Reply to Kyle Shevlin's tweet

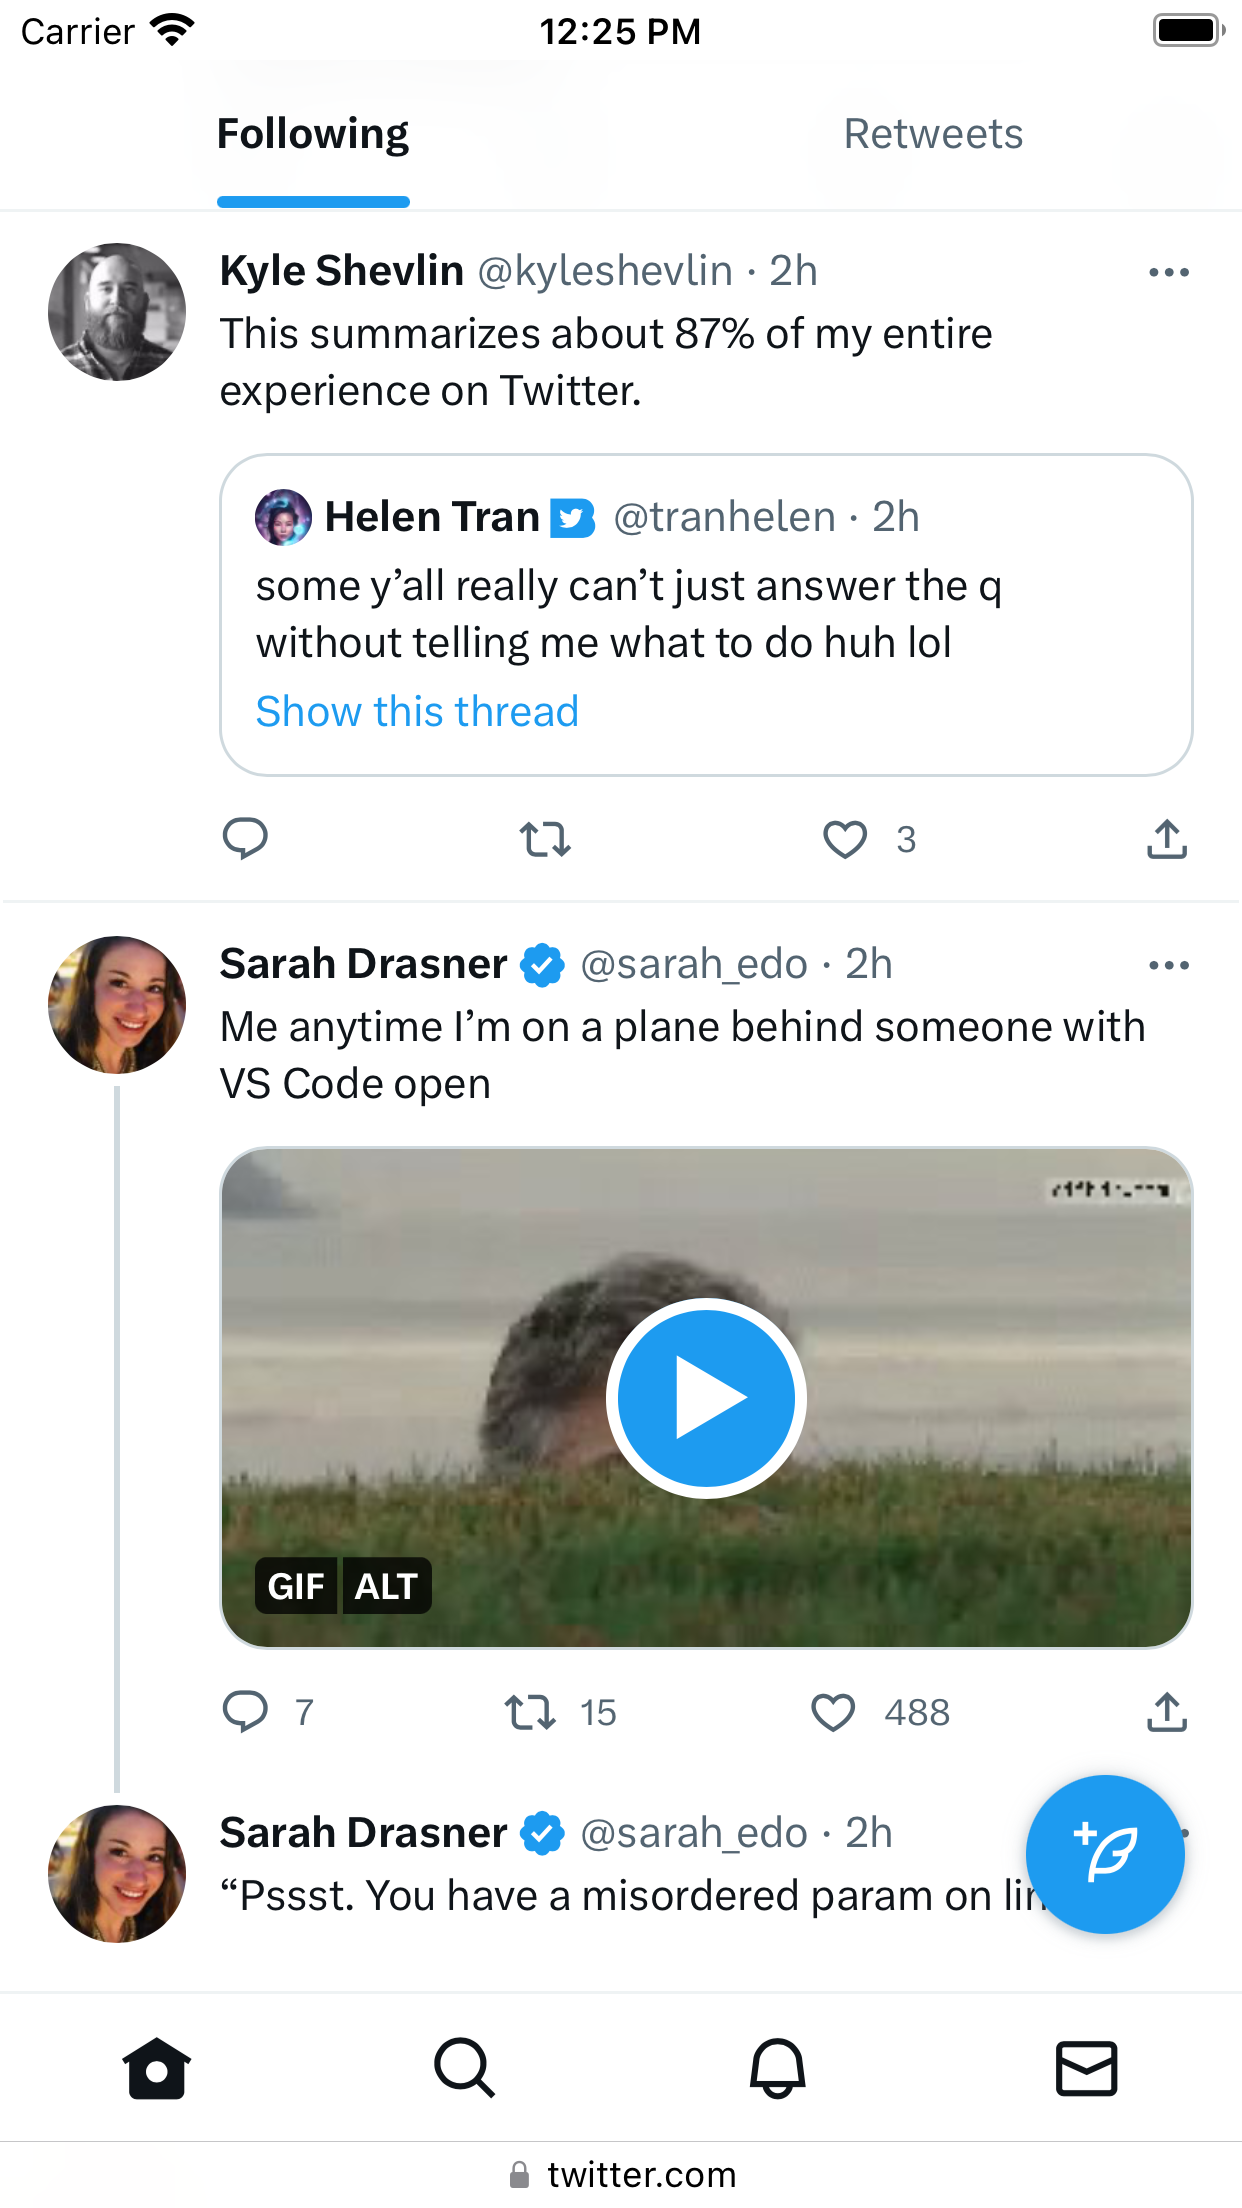click(245, 838)
